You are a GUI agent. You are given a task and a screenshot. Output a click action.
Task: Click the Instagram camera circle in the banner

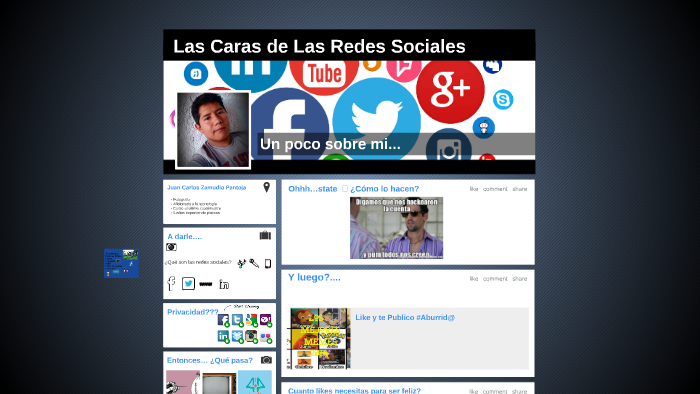pyautogui.click(x=449, y=145)
